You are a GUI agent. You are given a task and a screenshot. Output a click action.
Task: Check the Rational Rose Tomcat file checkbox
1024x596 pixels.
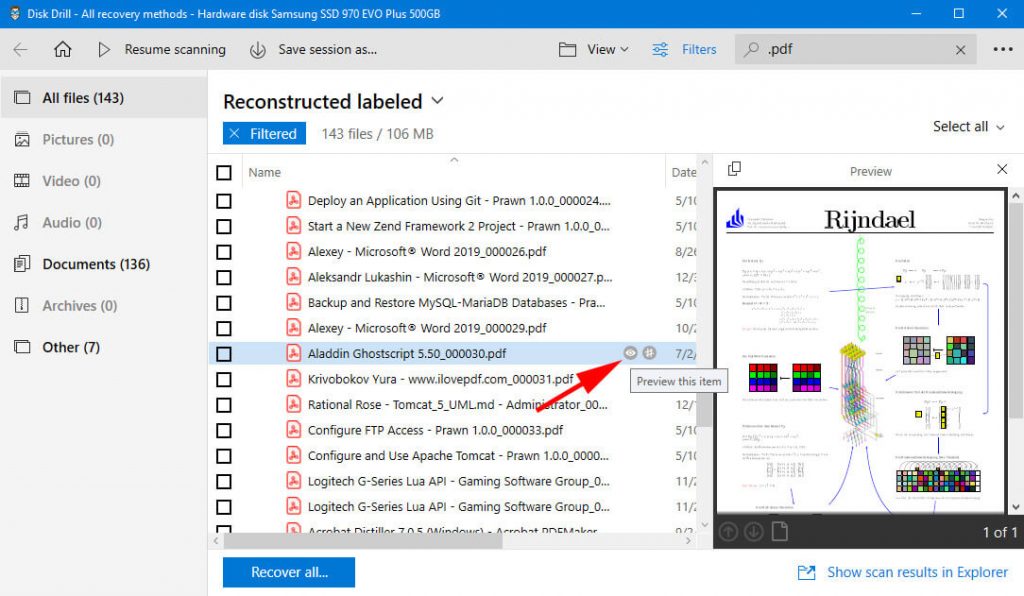coord(224,404)
